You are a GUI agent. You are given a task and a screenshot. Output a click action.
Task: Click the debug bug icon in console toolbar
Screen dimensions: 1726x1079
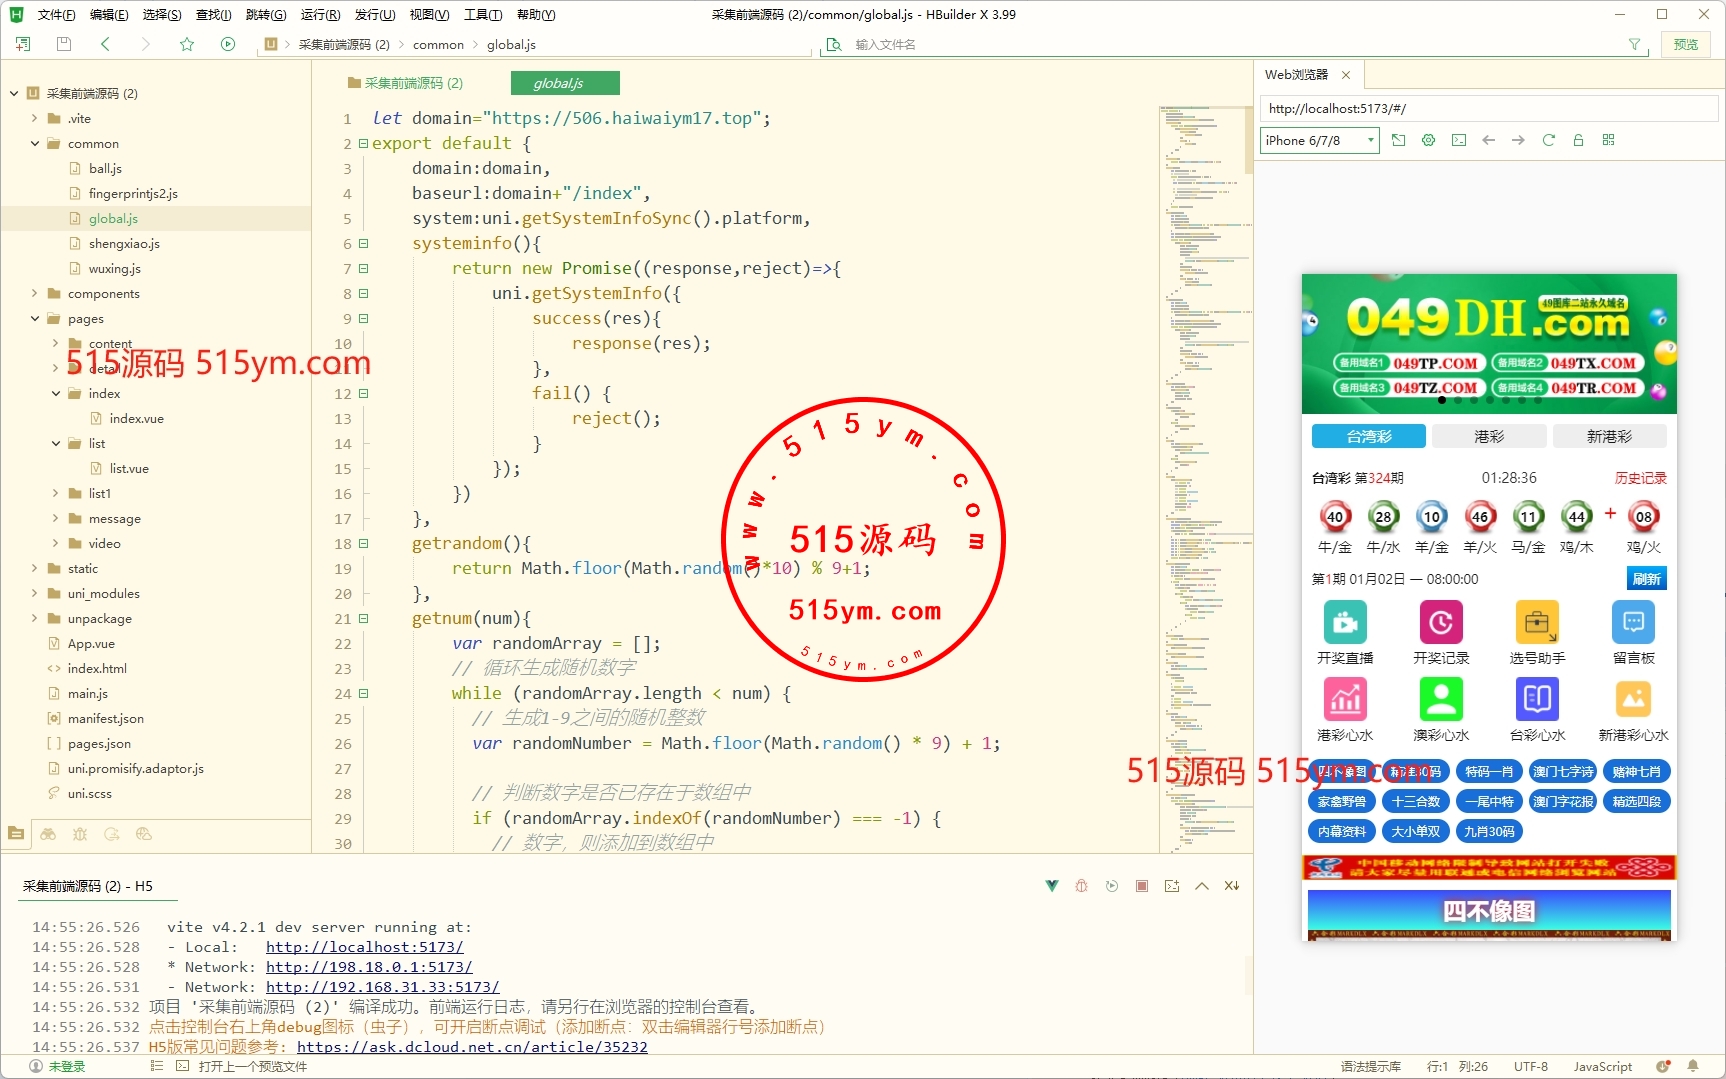pyautogui.click(x=1081, y=886)
